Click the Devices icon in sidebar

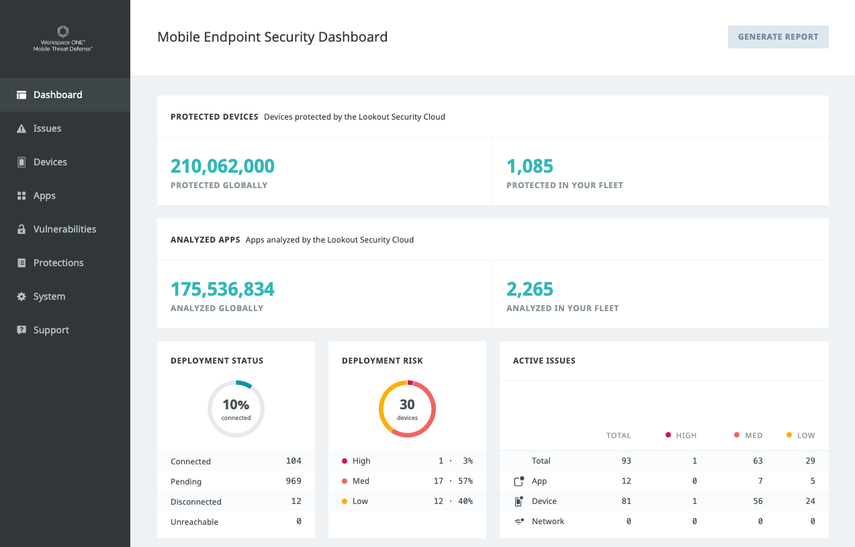pyautogui.click(x=21, y=162)
